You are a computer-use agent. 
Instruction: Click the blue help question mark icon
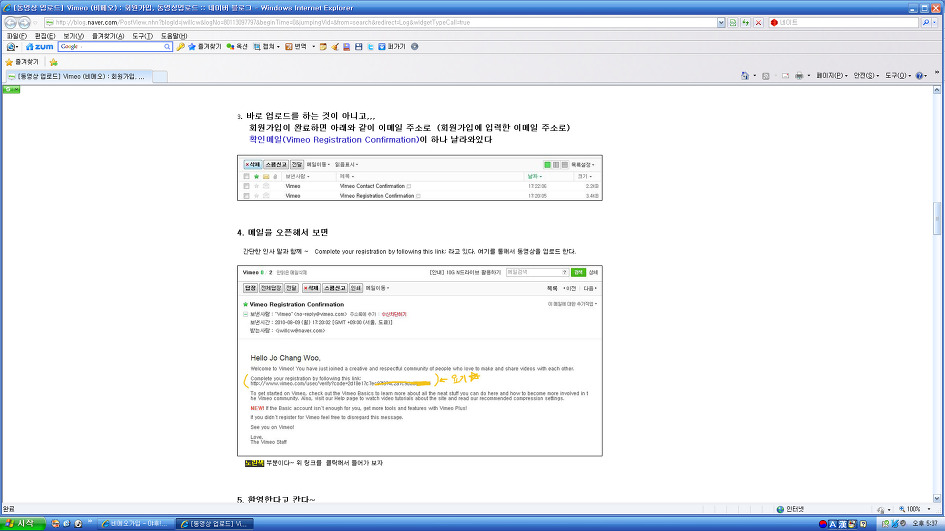919,76
